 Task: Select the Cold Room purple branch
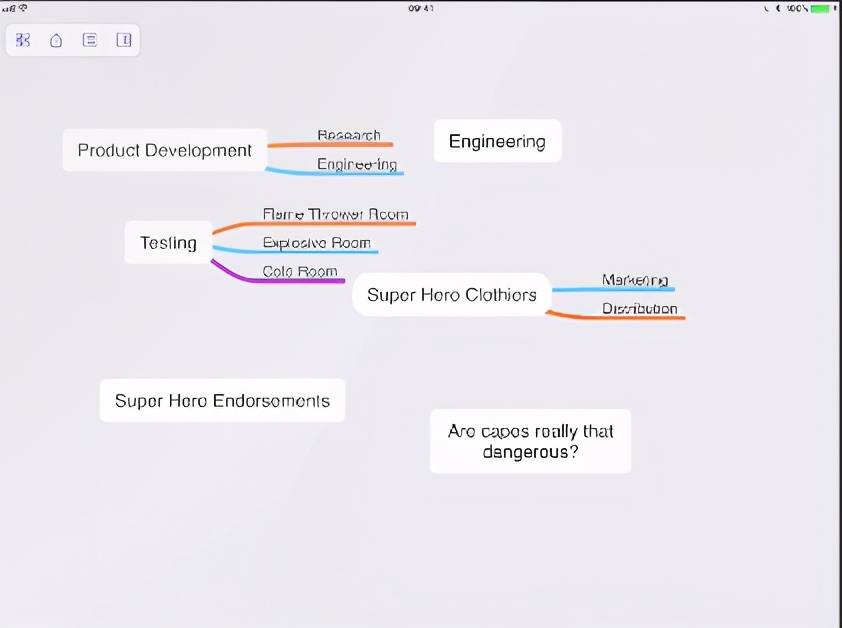[x=300, y=271]
